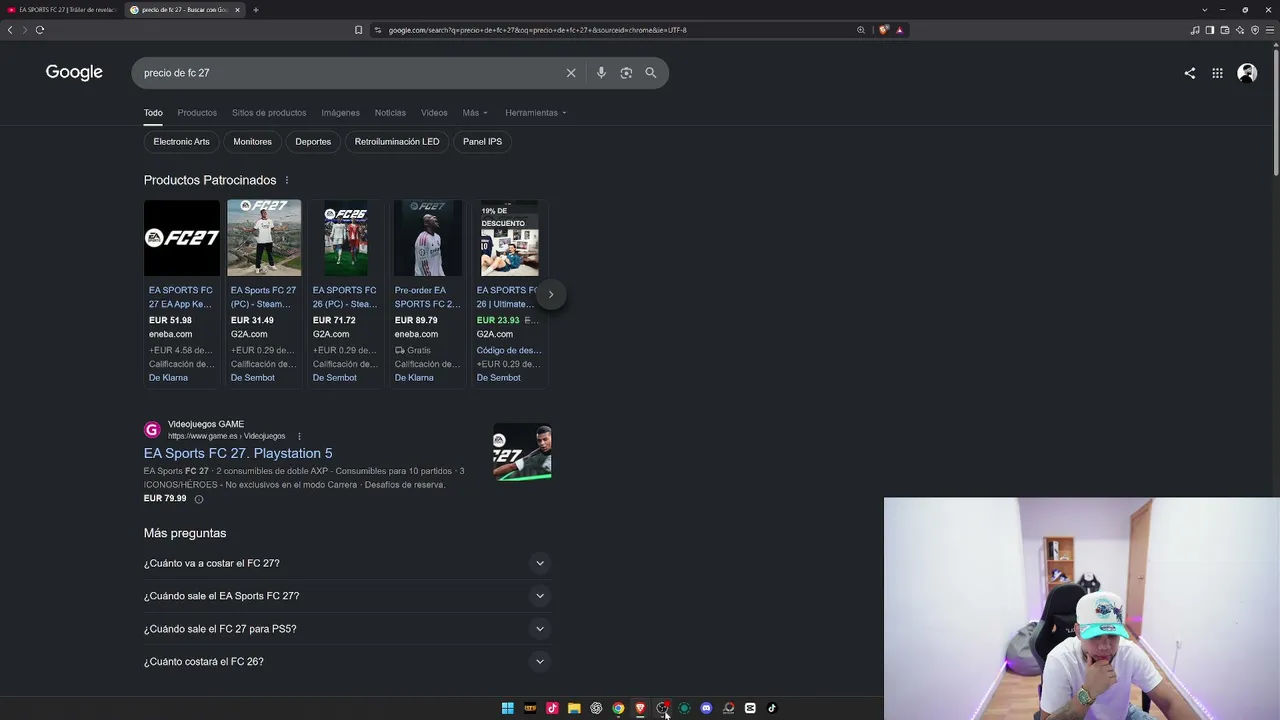Viewport: 1280px width, 720px height.
Task: Open Brave Shields lion icon
Action: point(883,30)
